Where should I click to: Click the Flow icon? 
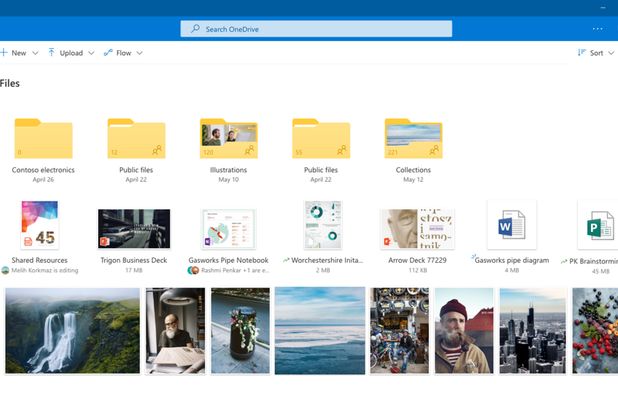click(x=108, y=52)
